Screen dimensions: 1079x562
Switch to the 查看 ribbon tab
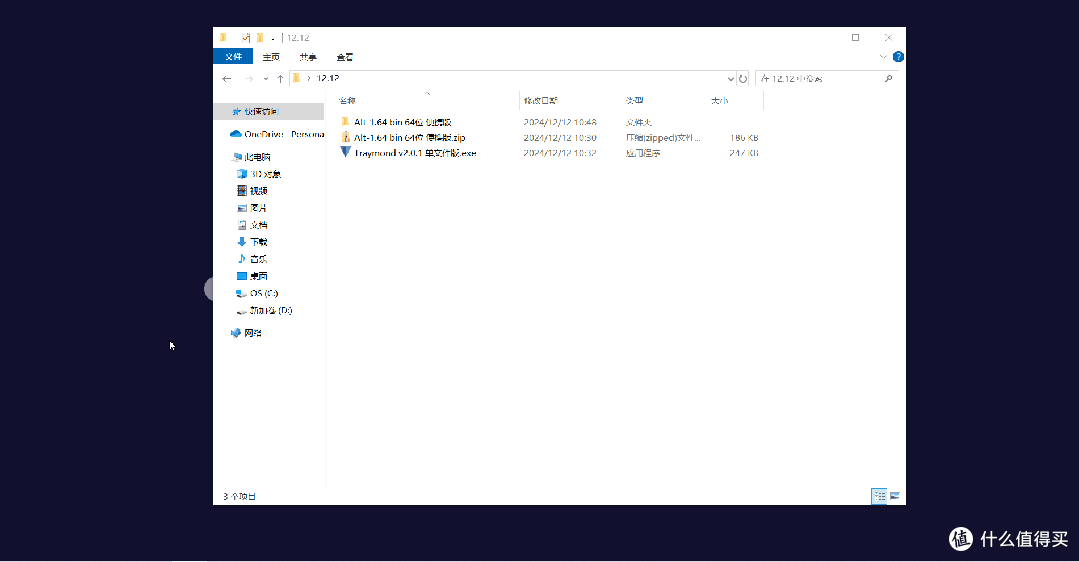coord(345,57)
